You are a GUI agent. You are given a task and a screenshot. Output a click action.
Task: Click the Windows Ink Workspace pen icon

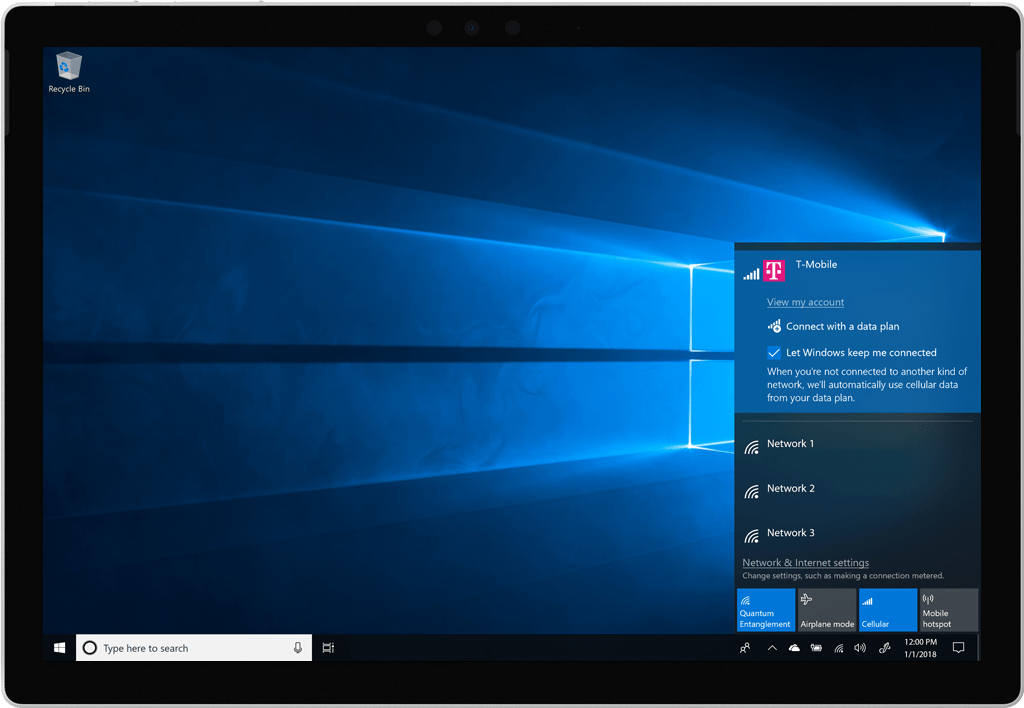[x=884, y=648]
